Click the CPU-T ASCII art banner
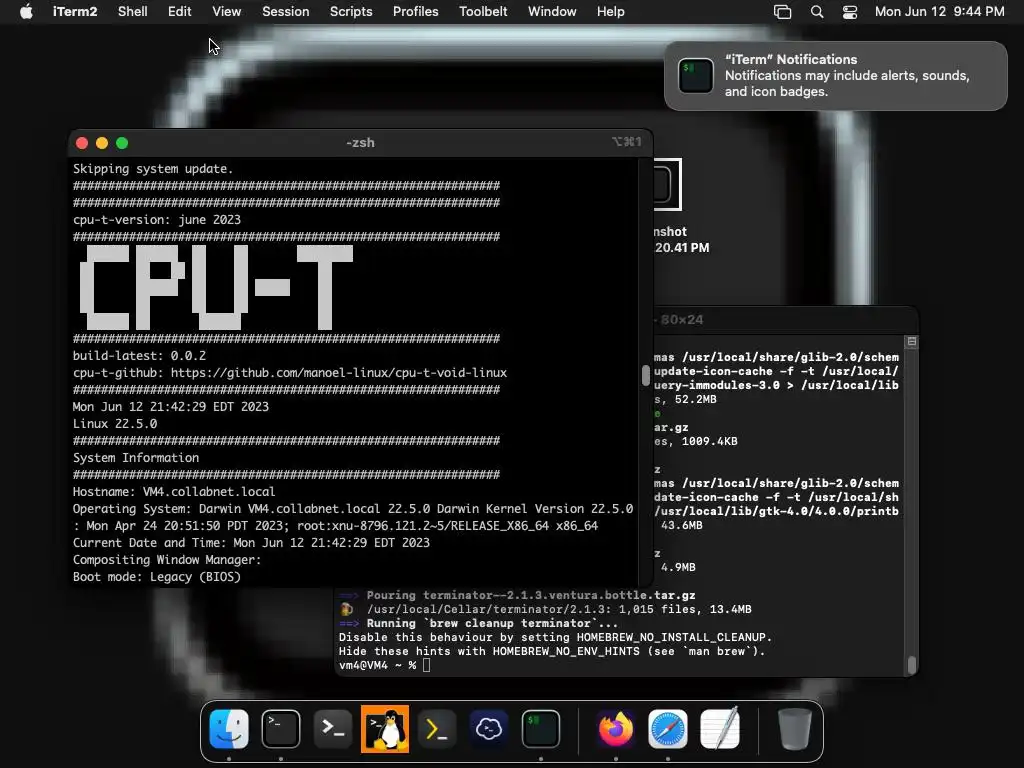The width and height of the screenshot is (1024, 768). 217,287
